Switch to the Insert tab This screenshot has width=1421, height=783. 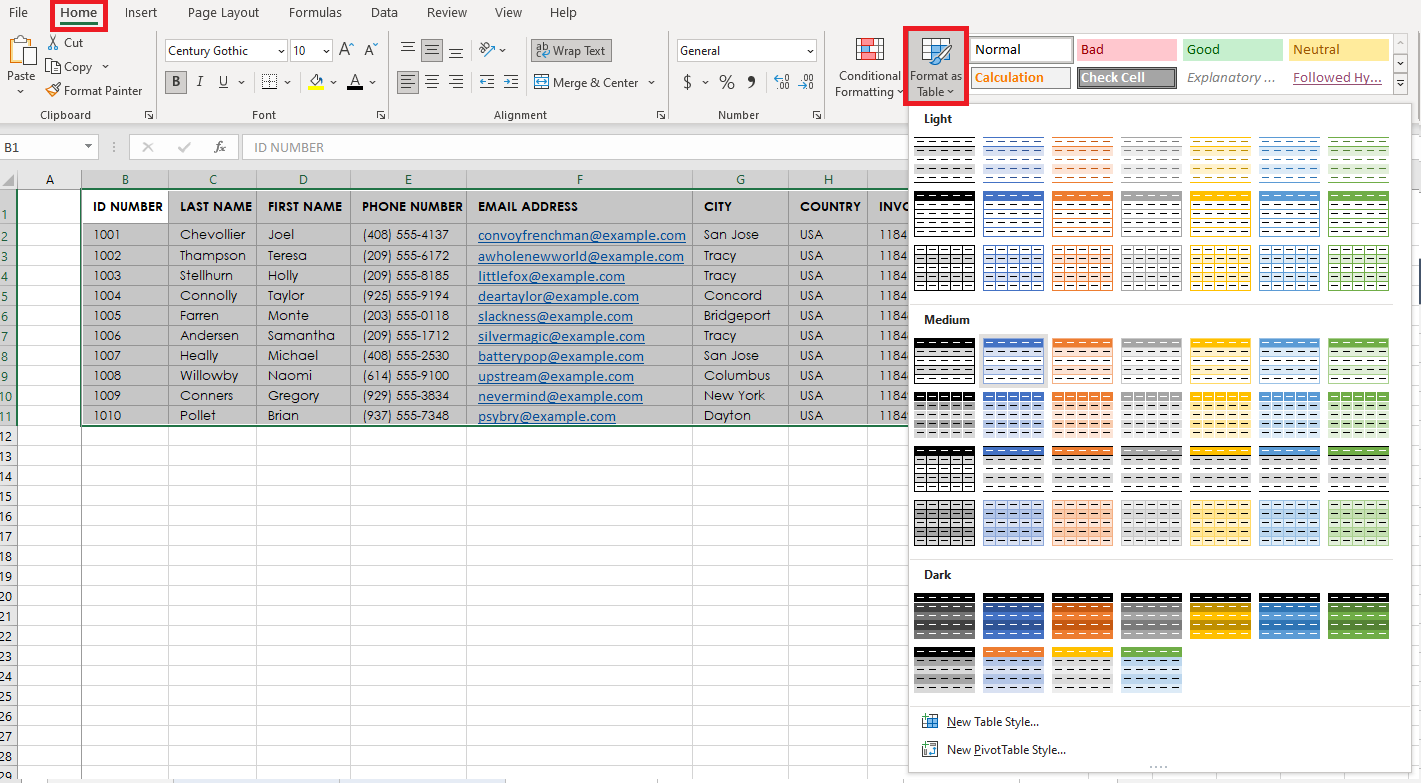coord(141,13)
